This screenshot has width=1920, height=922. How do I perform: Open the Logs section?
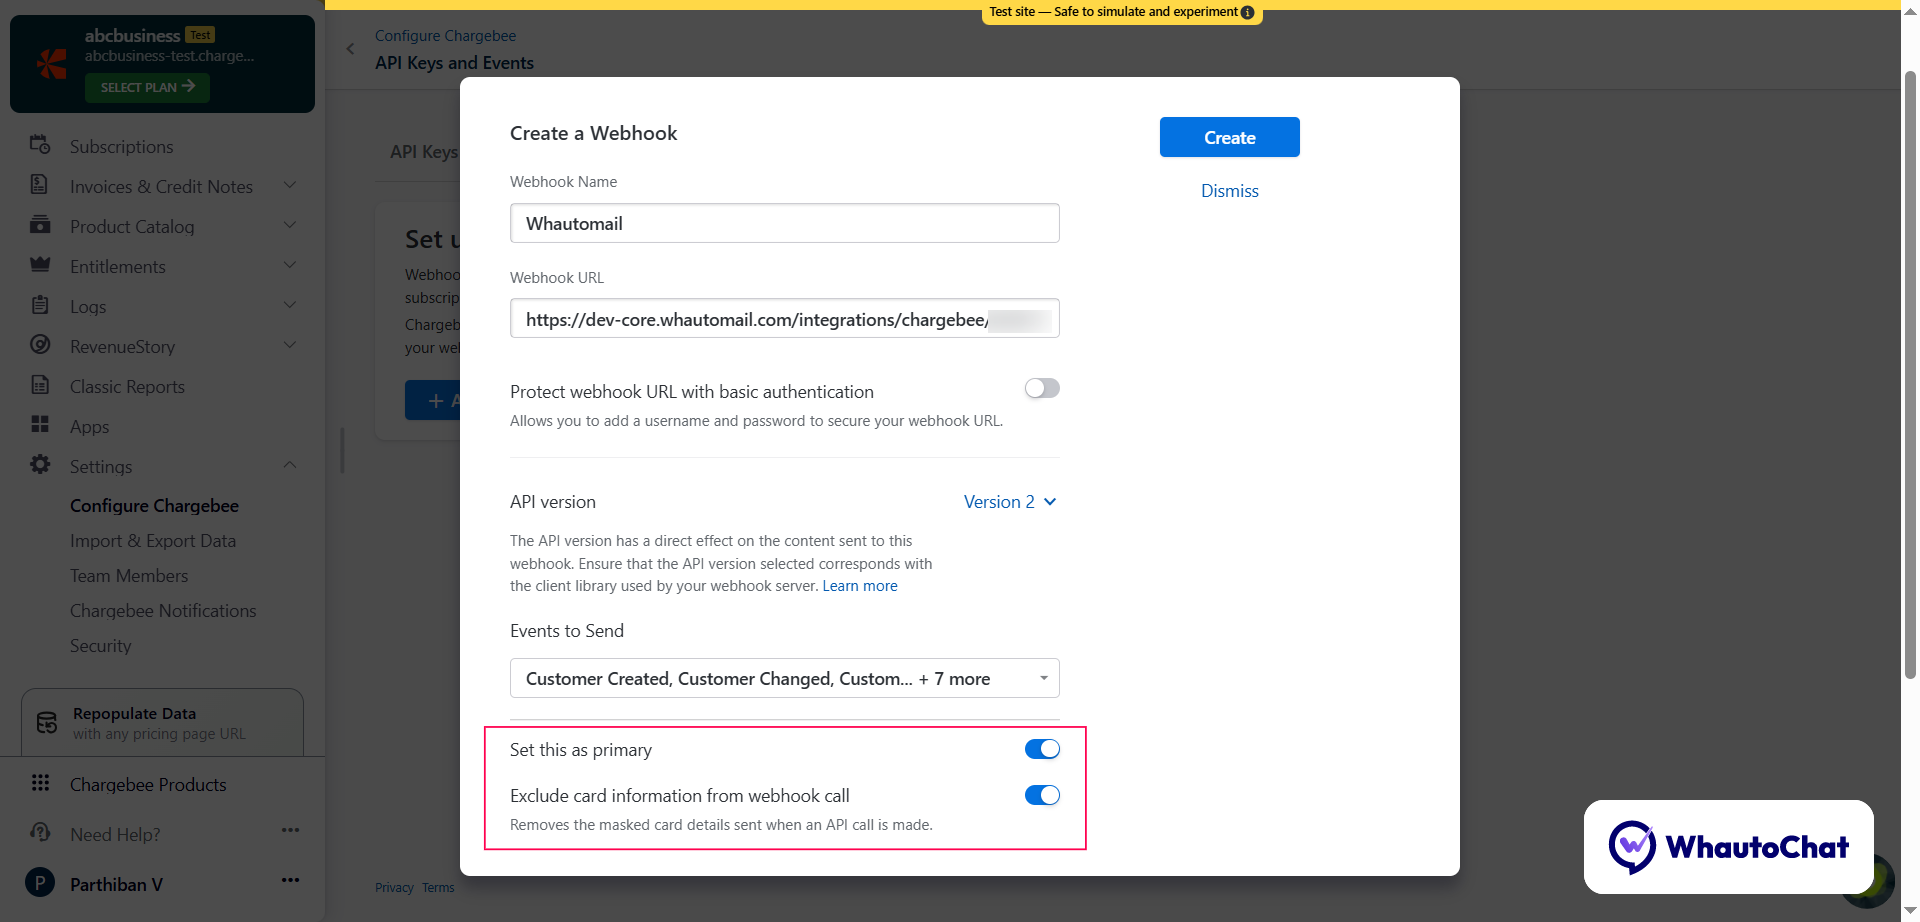click(x=88, y=306)
